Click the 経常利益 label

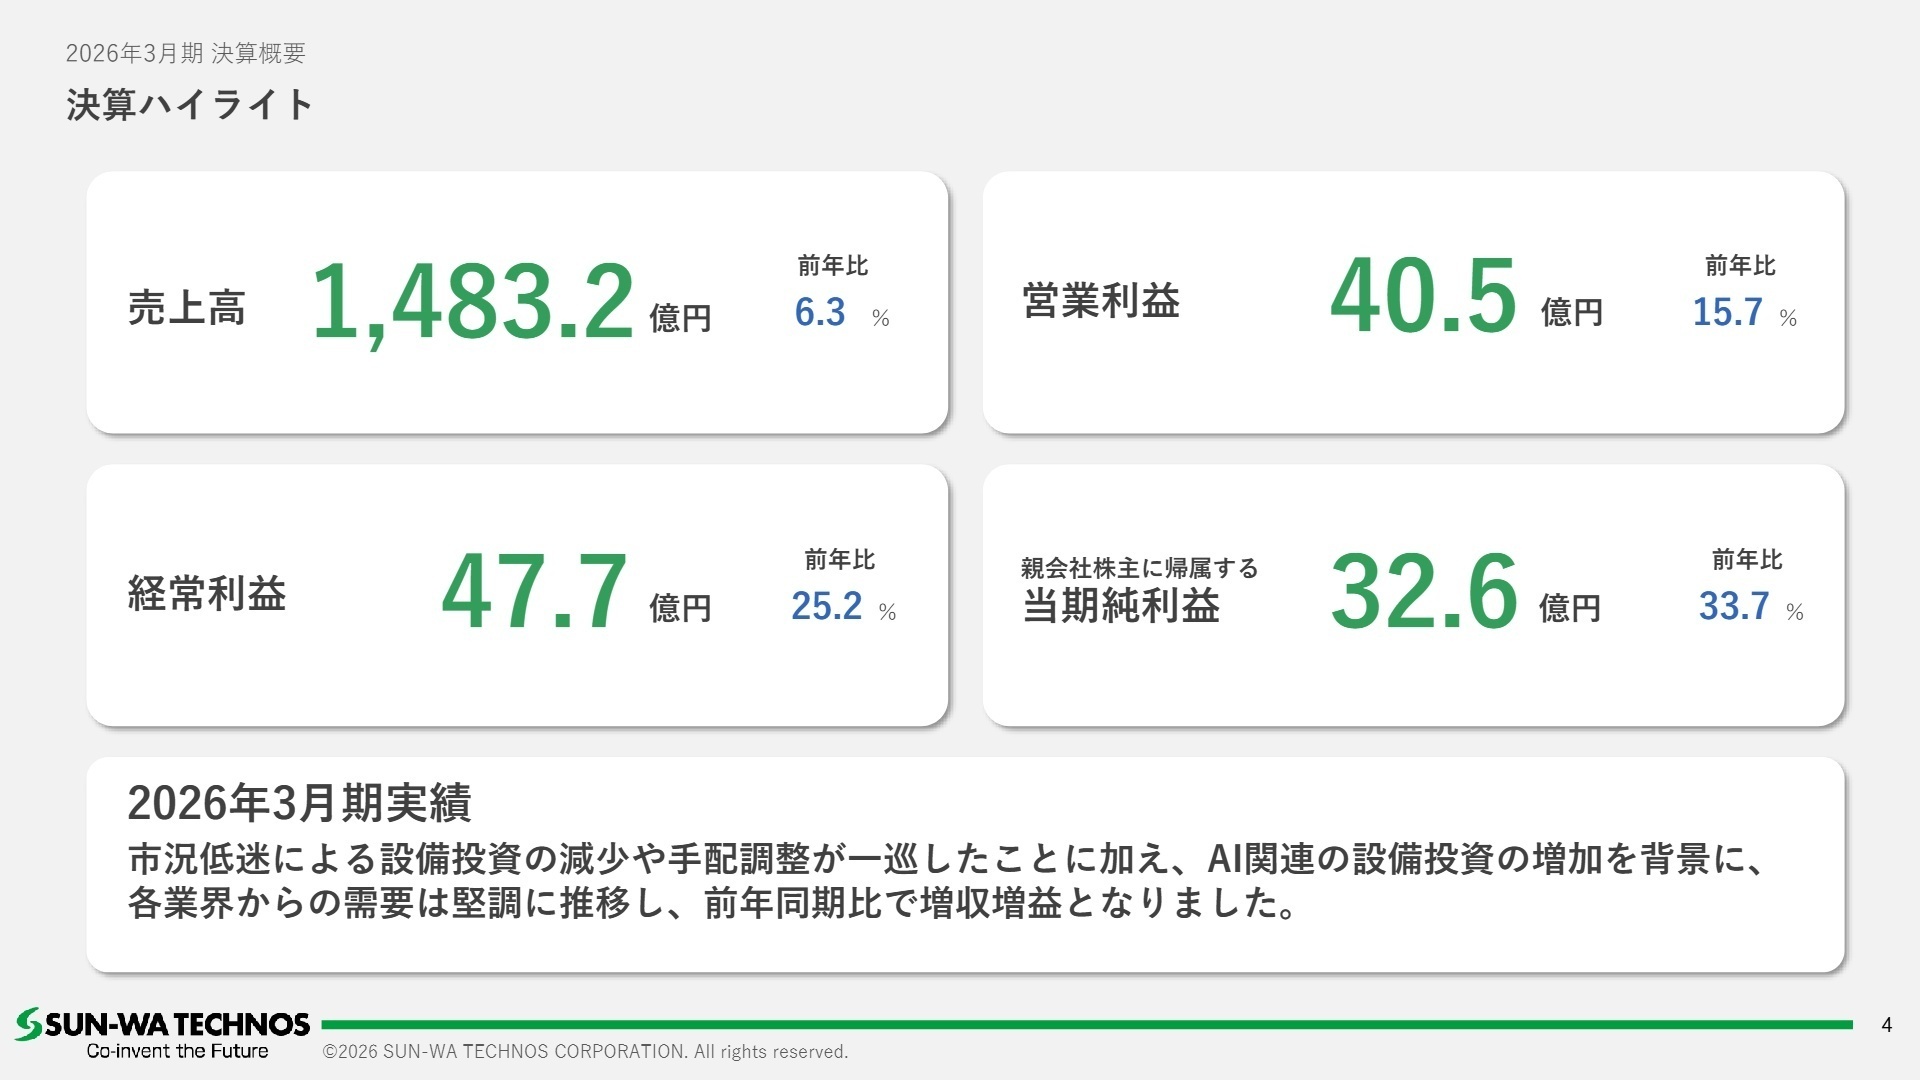click(x=207, y=593)
